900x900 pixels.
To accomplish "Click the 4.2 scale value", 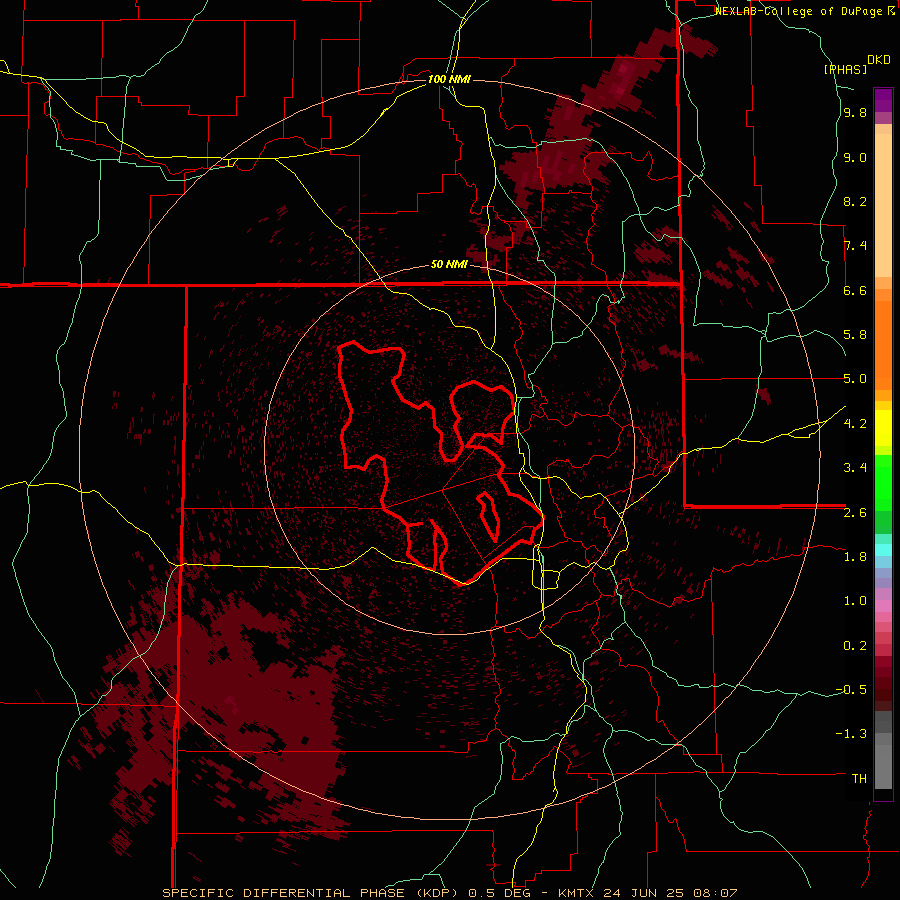I will point(855,424).
